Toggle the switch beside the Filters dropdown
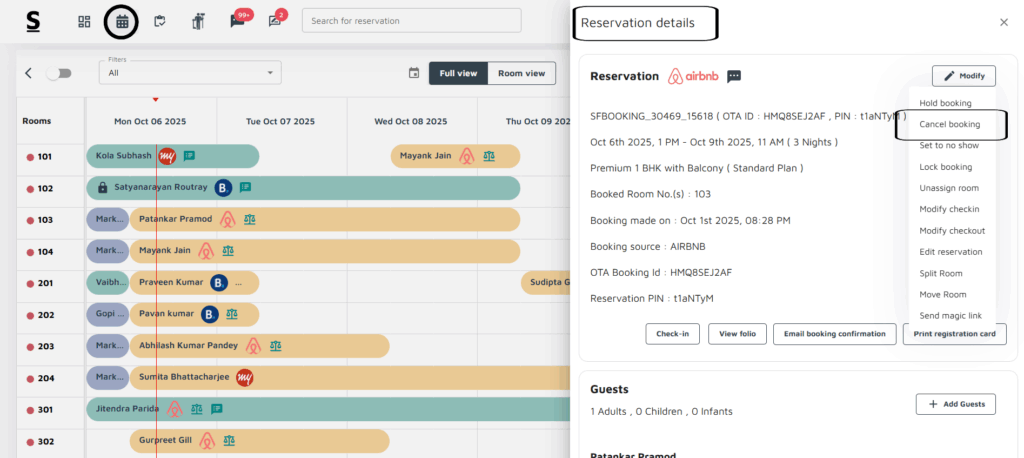1024x458 pixels. click(x=59, y=73)
